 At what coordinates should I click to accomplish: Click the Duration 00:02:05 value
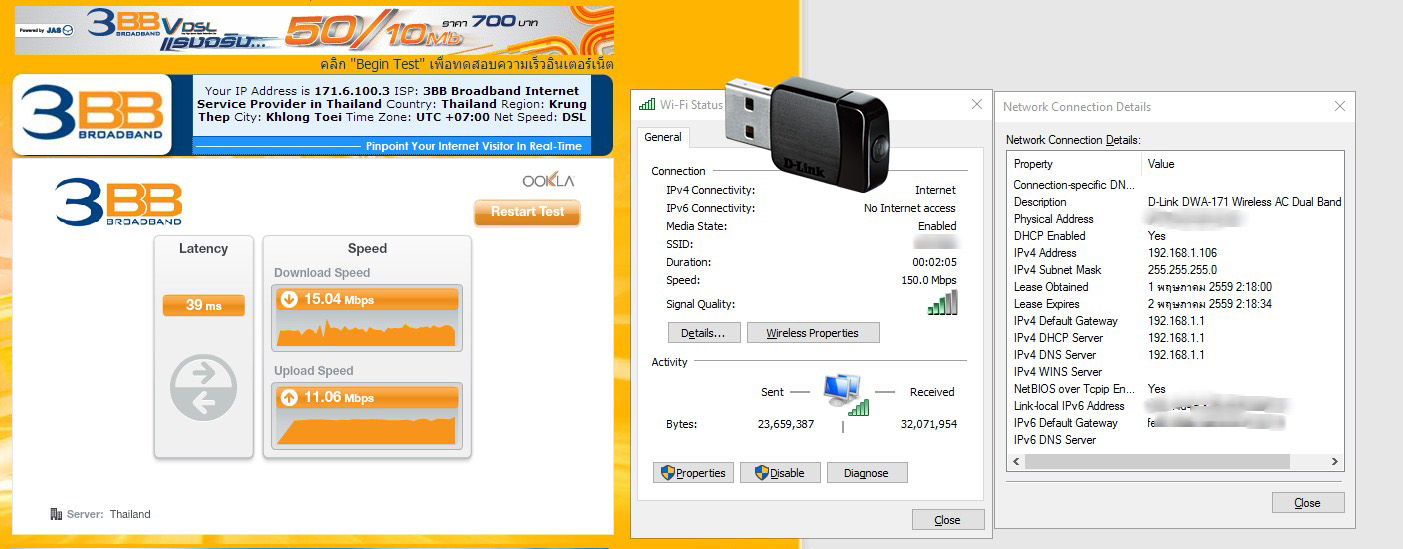935,262
